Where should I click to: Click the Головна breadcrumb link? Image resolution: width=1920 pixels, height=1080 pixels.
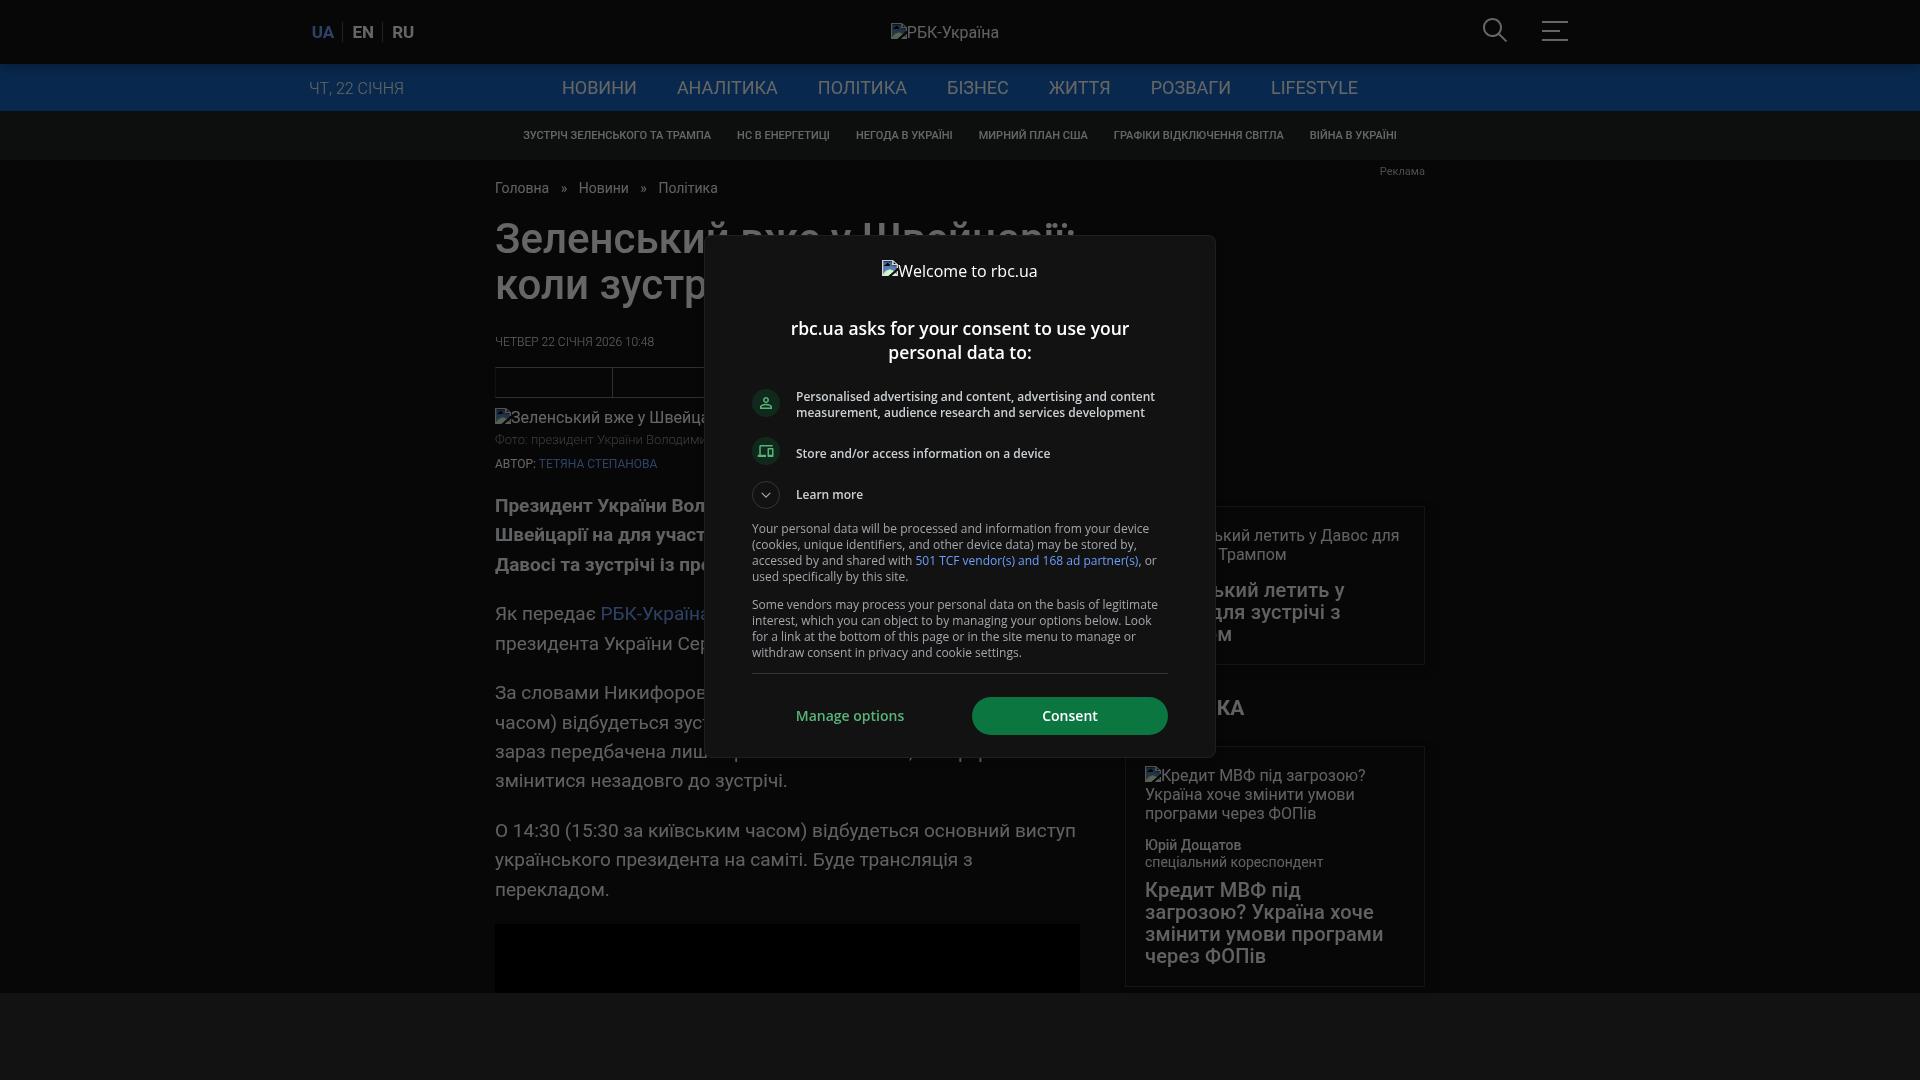[x=522, y=188]
